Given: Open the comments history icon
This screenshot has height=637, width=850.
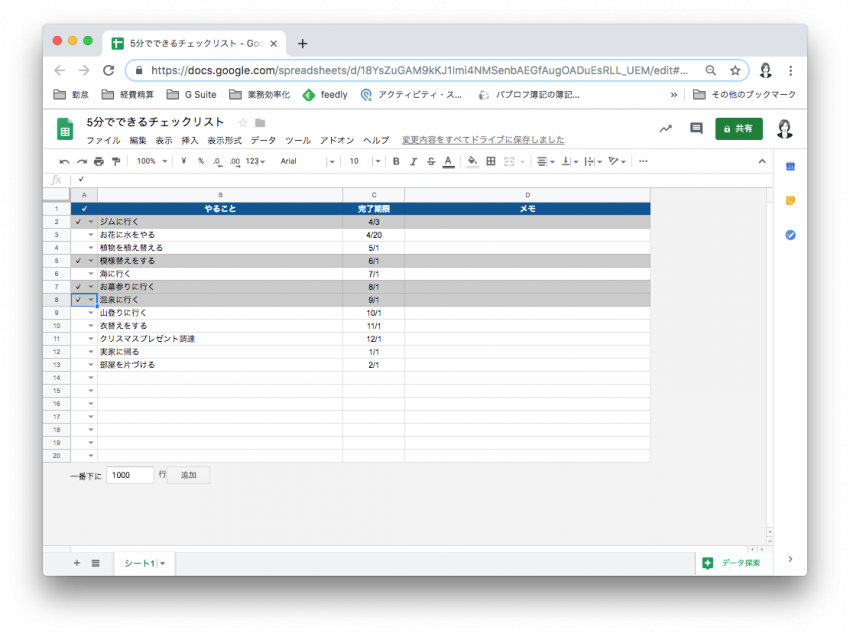Looking at the screenshot, I should (696, 129).
